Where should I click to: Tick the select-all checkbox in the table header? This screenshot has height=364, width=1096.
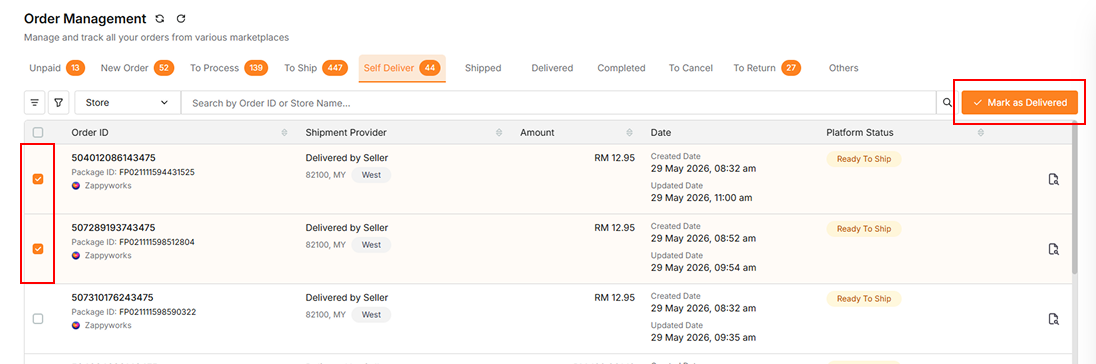tap(38, 133)
